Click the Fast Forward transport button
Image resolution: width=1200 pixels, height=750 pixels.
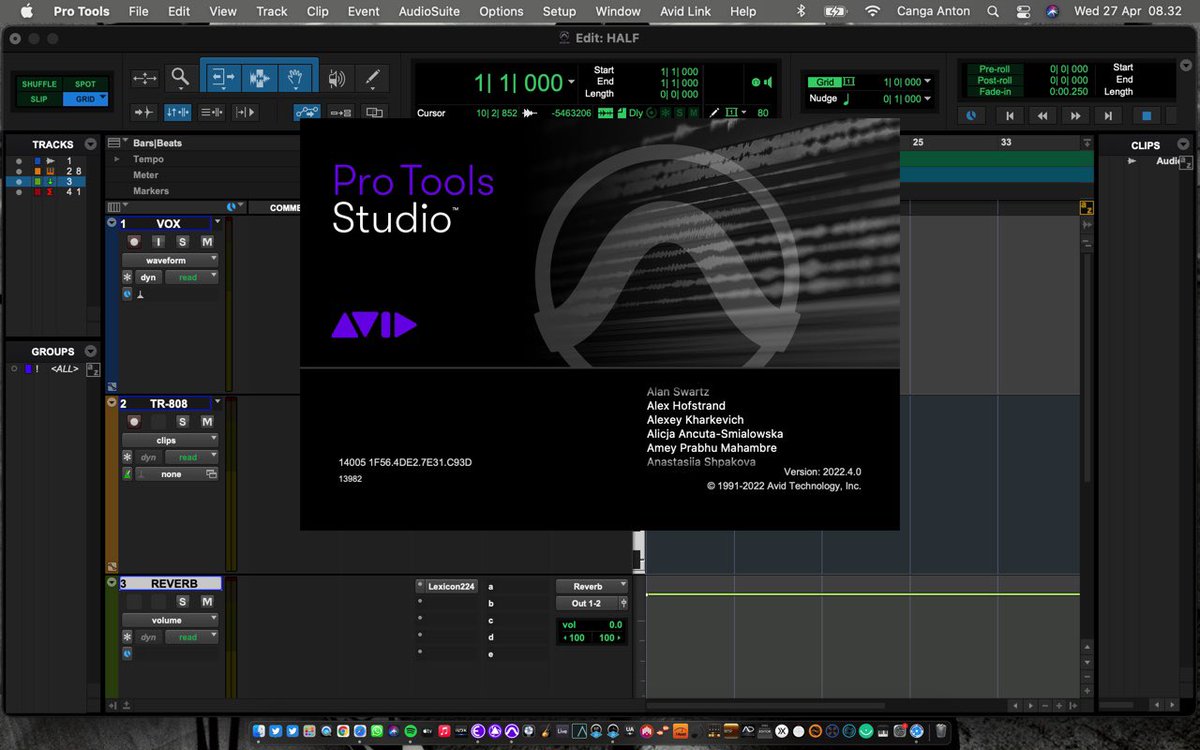click(1076, 116)
